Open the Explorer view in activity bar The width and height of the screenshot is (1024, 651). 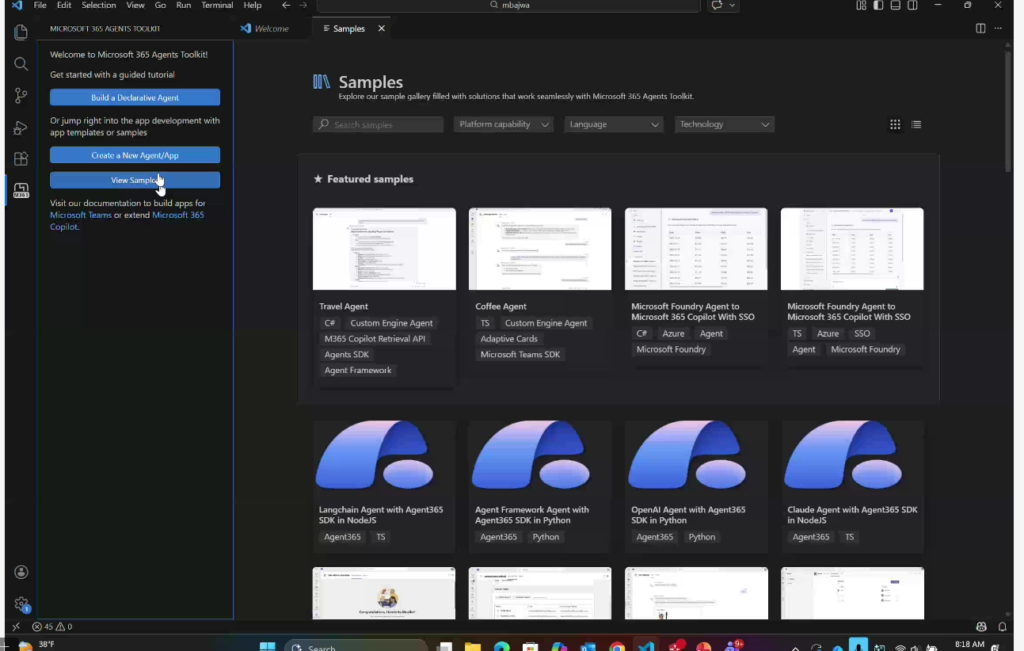tap(21, 32)
